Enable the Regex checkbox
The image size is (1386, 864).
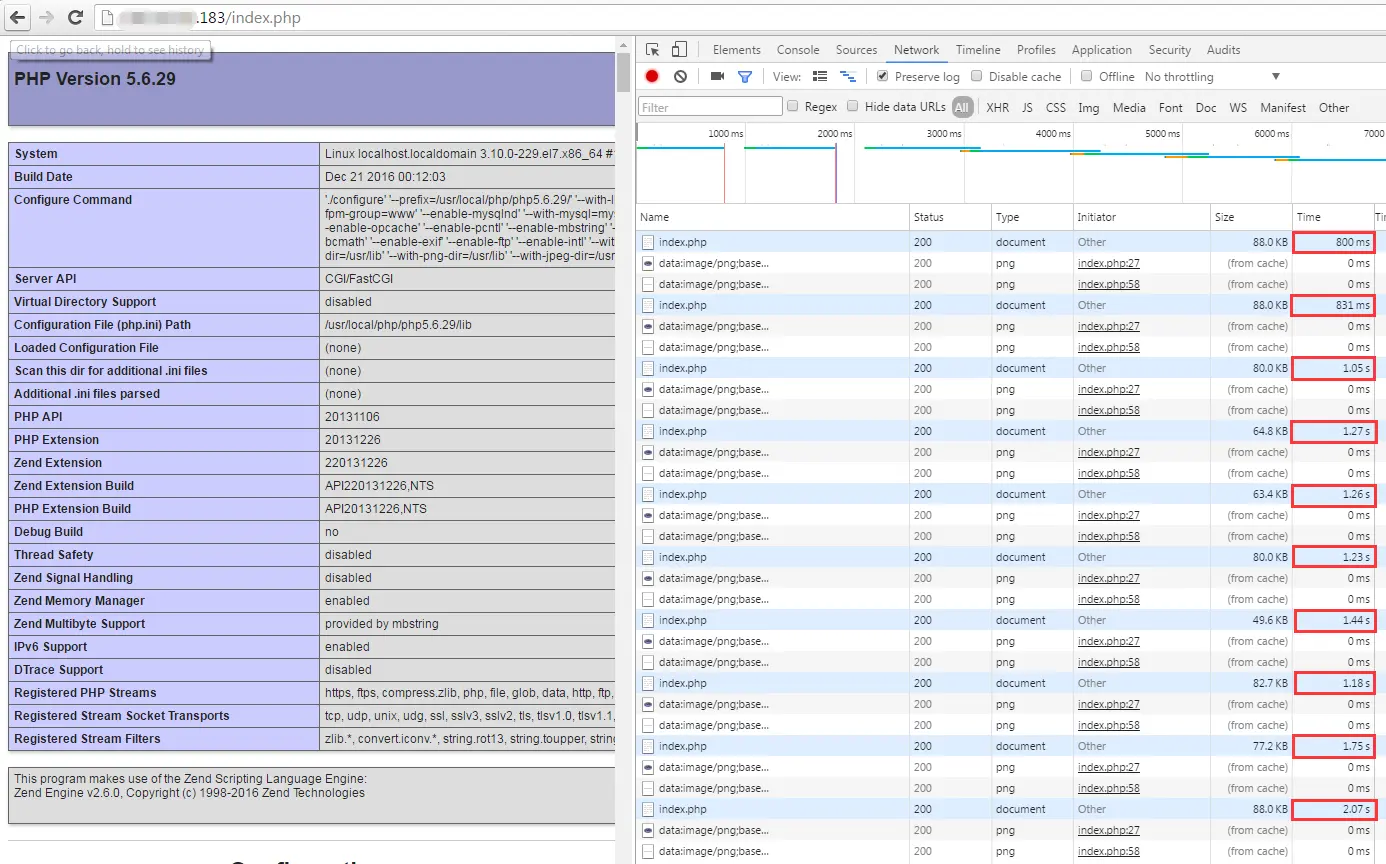[x=793, y=106]
